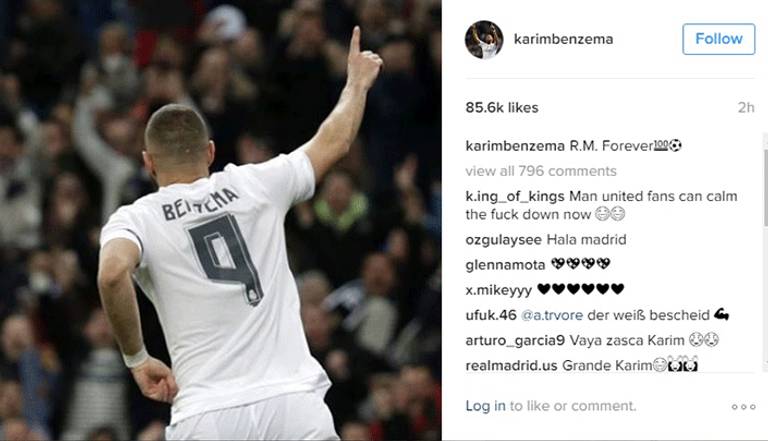Click karimbenzema username in caption

515,146
